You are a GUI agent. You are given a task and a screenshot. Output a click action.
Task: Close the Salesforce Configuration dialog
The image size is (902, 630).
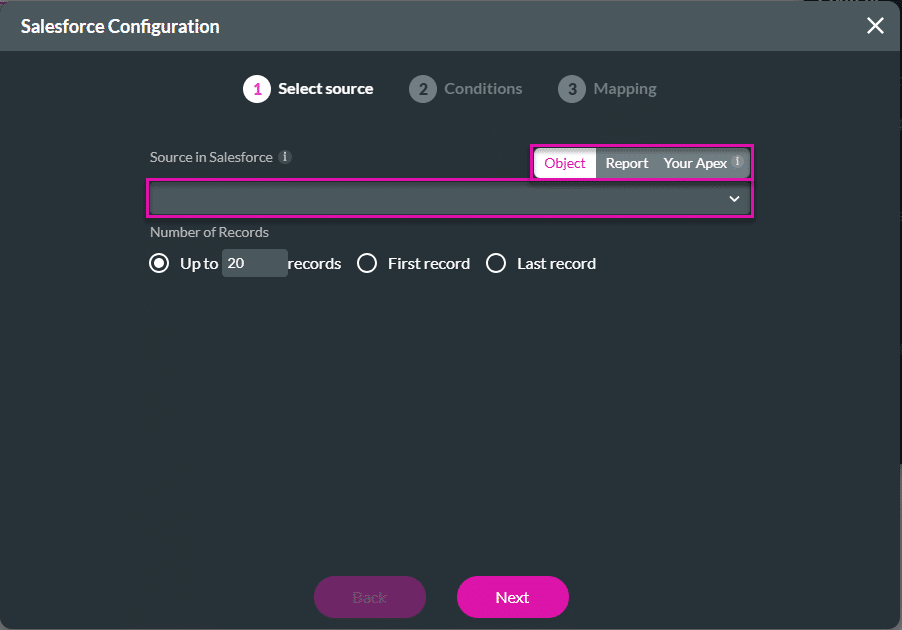pyautogui.click(x=875, y=26)
